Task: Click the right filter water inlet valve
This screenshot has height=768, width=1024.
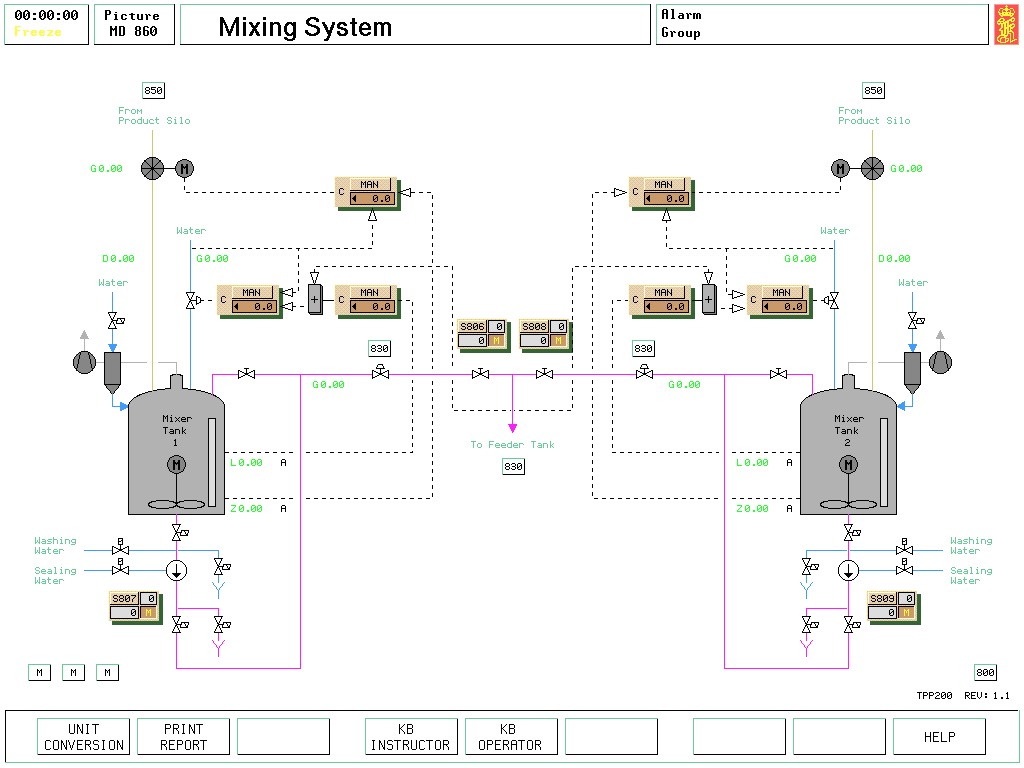Action: [915, 321]
